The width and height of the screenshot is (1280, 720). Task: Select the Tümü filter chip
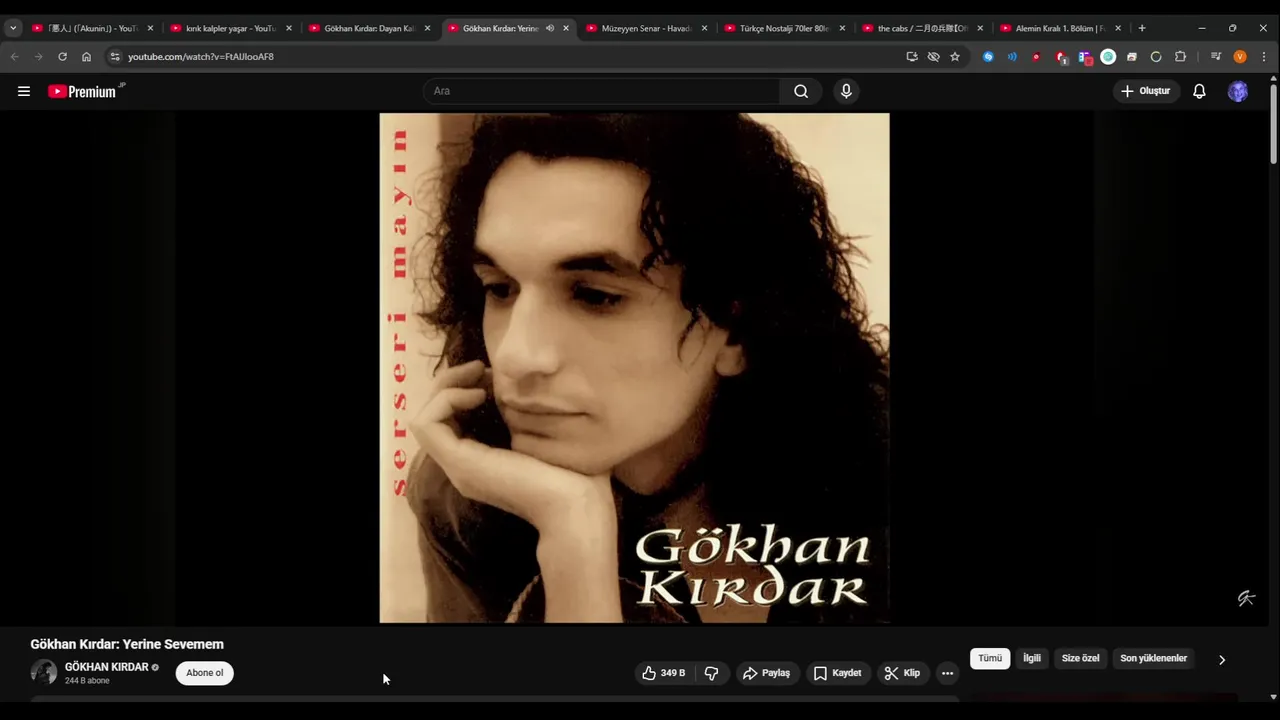coord(990,658)
